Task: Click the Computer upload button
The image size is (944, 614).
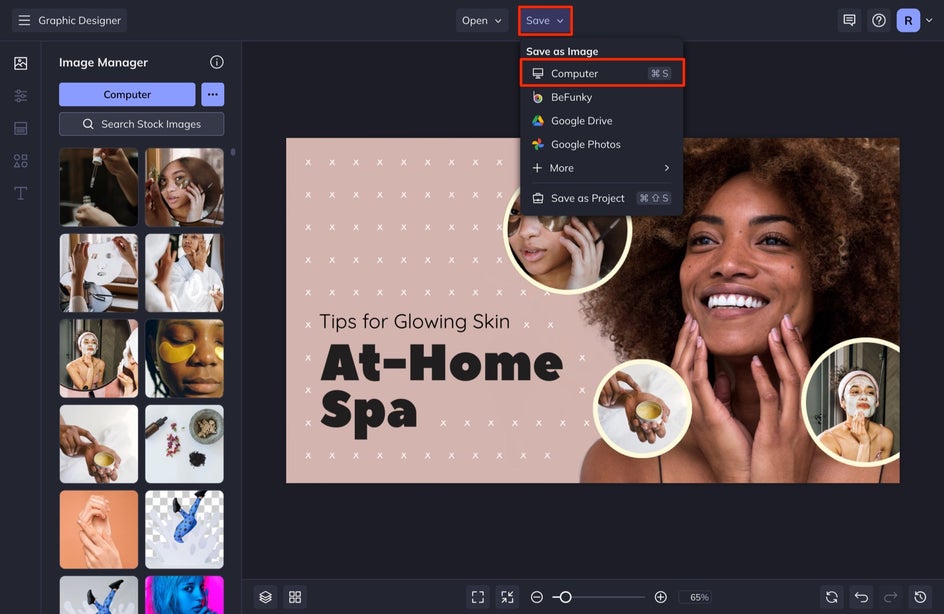Action: (127, 95)
